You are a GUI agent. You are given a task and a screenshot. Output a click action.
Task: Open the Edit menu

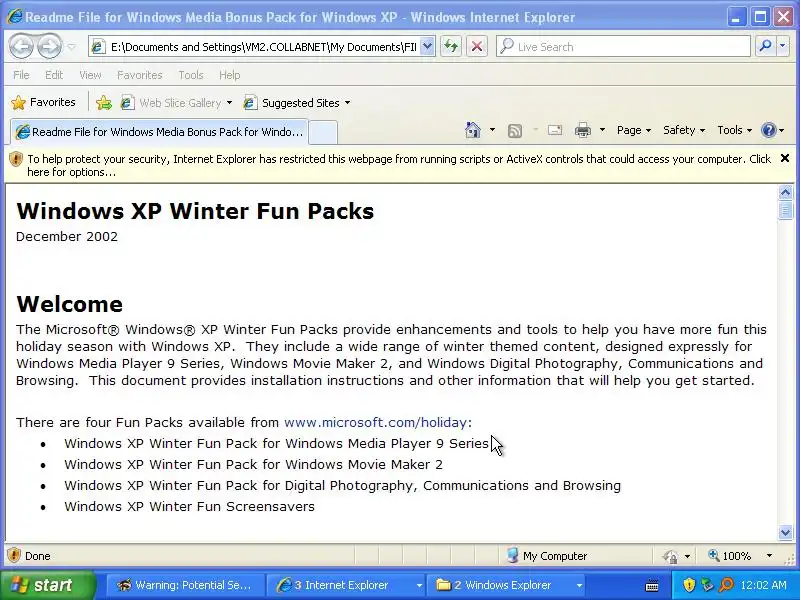[x=54, y=75]
